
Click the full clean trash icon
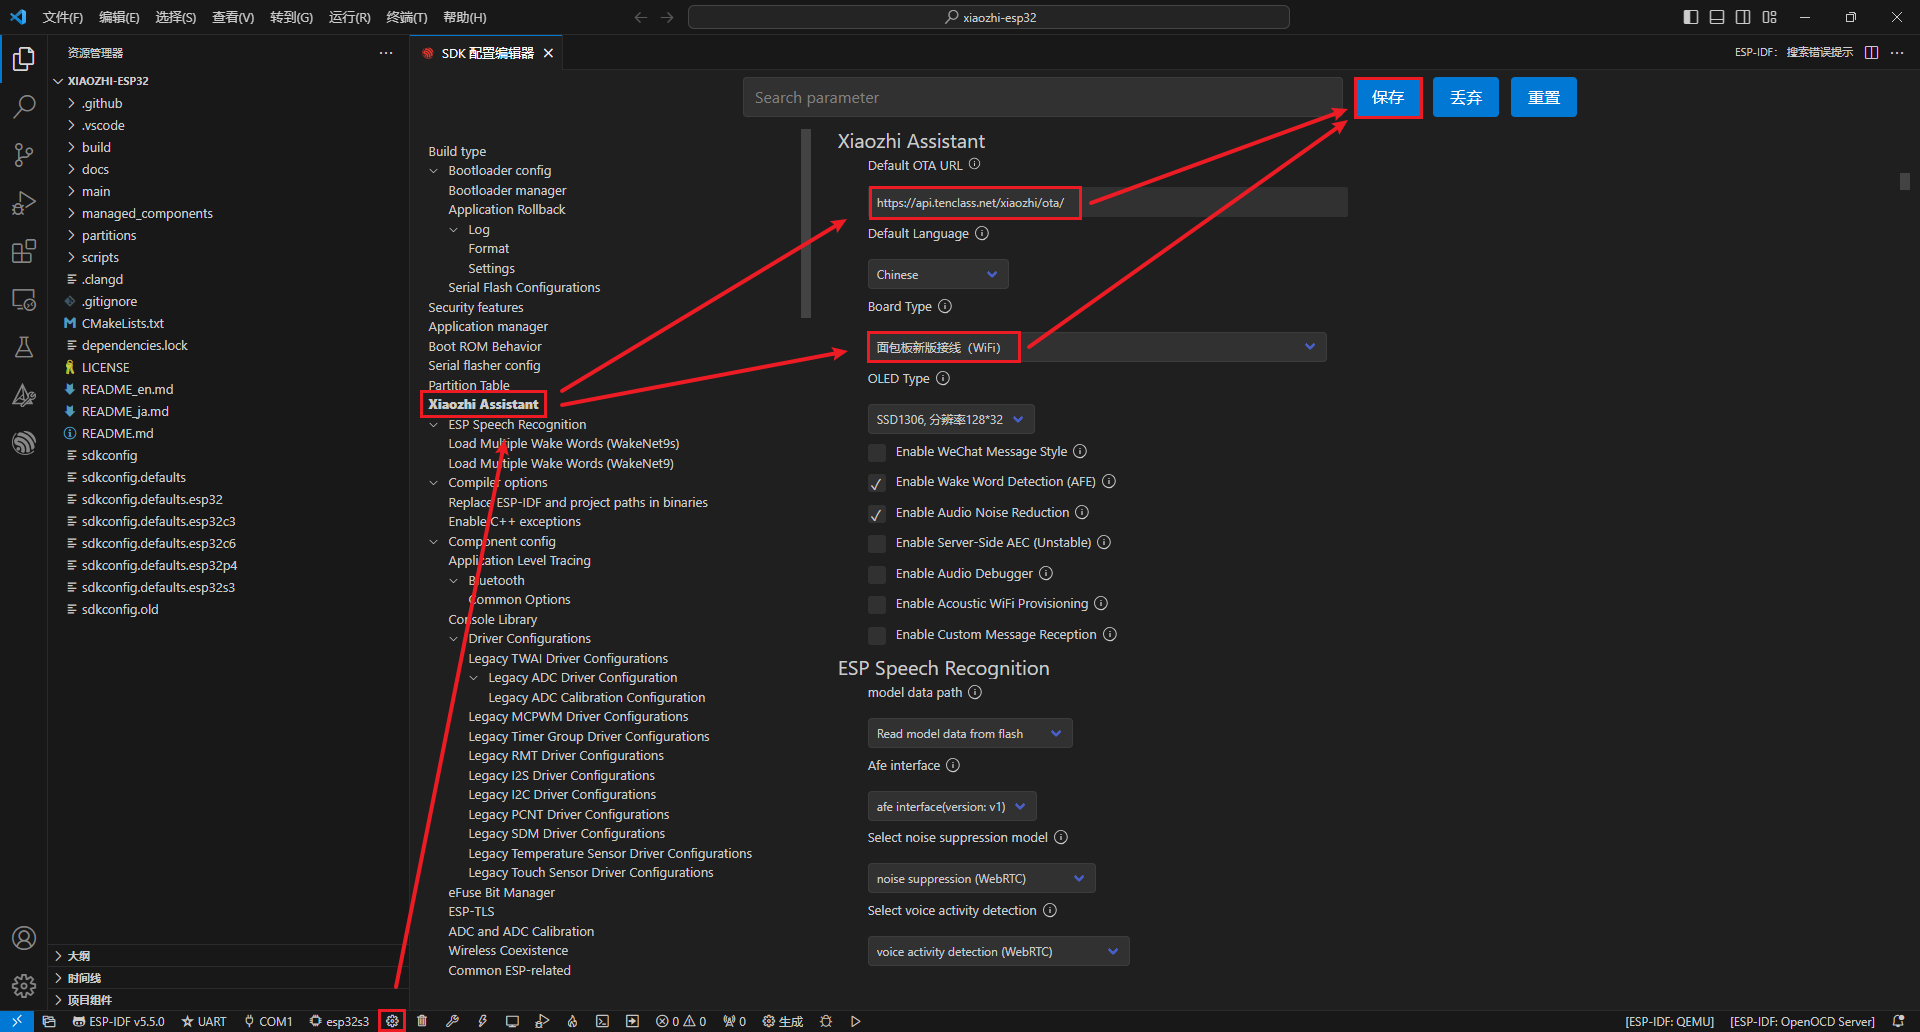(422, 1021)
